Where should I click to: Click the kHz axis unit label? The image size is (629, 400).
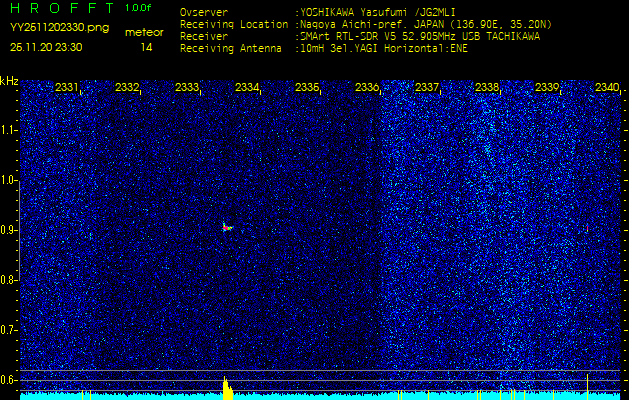click(x=9, y=81)
